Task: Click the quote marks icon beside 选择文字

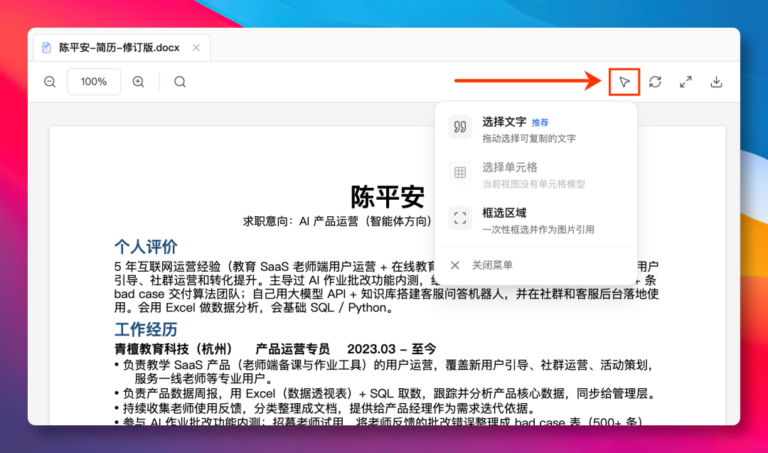Action: point(460,127)
